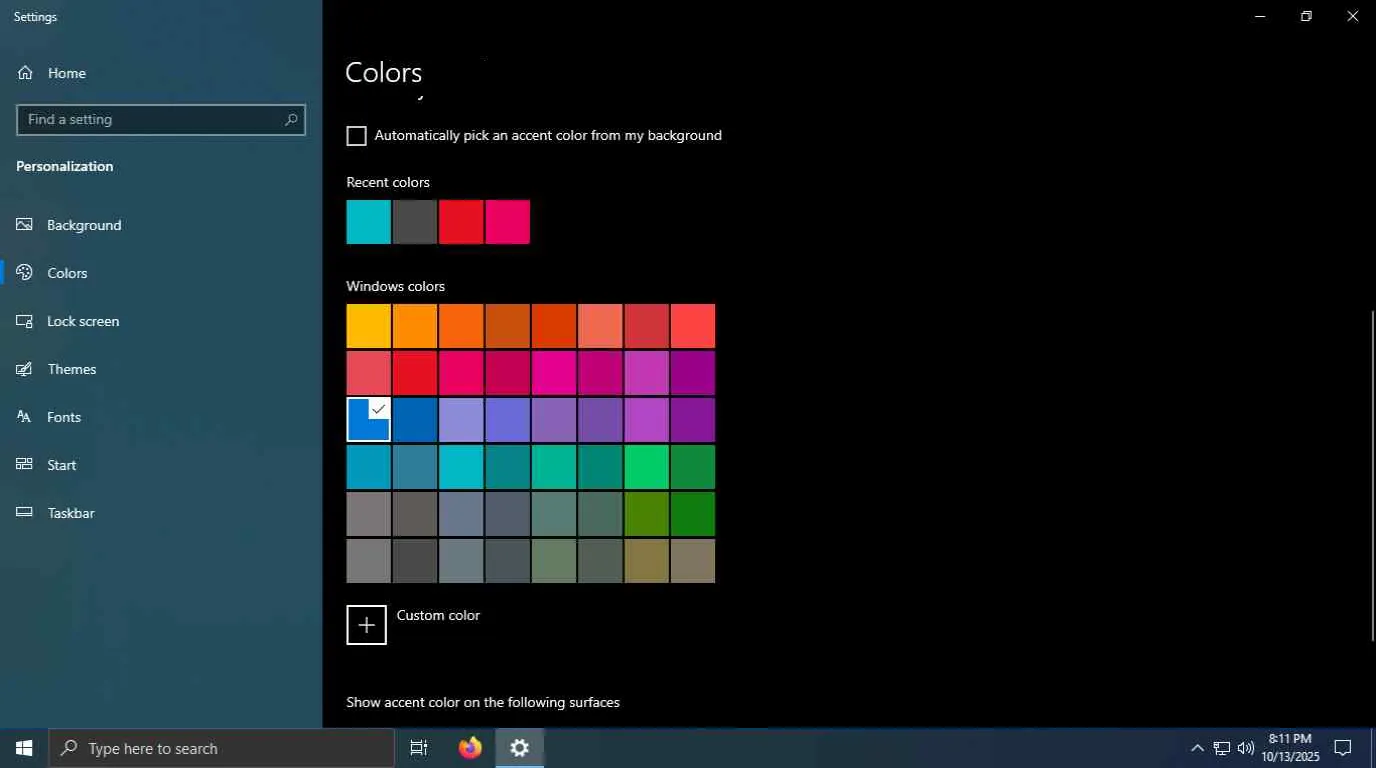
Task: Open Task View from the taskbar
Action: (419, 748)
